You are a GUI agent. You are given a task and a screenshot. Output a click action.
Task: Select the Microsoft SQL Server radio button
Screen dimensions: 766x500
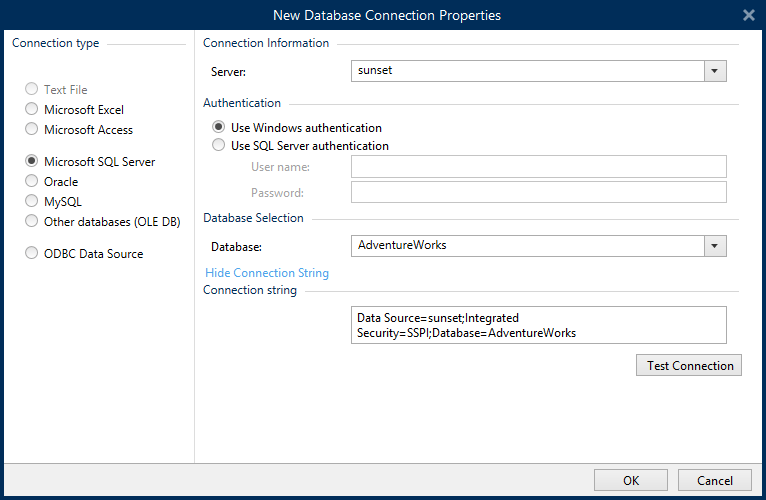pos(33,162)
